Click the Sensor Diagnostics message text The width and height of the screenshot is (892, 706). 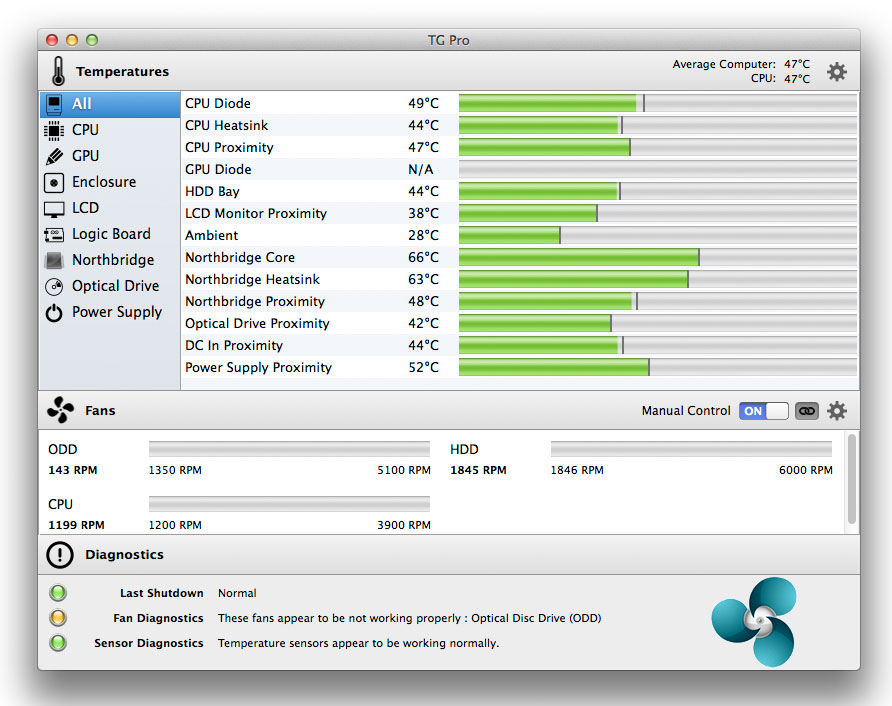(358, 643)
